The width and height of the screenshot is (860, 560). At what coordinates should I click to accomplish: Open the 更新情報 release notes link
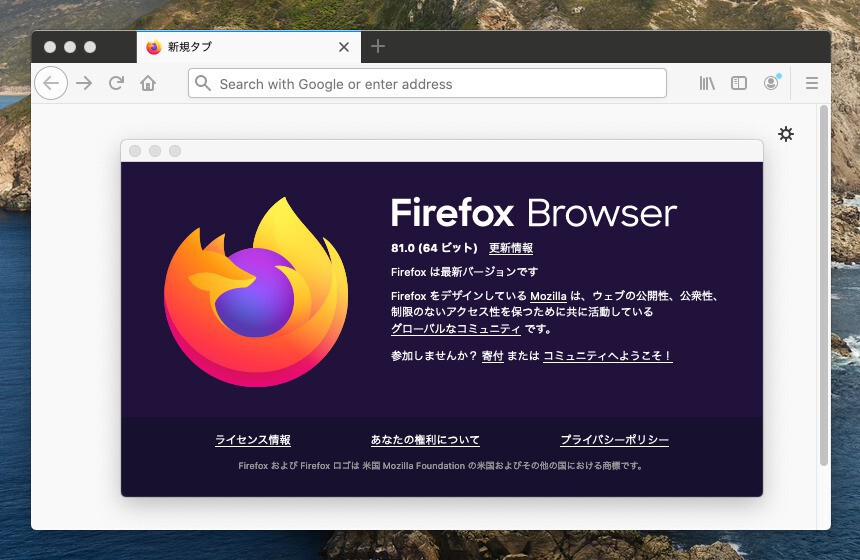tap(511, 248)
